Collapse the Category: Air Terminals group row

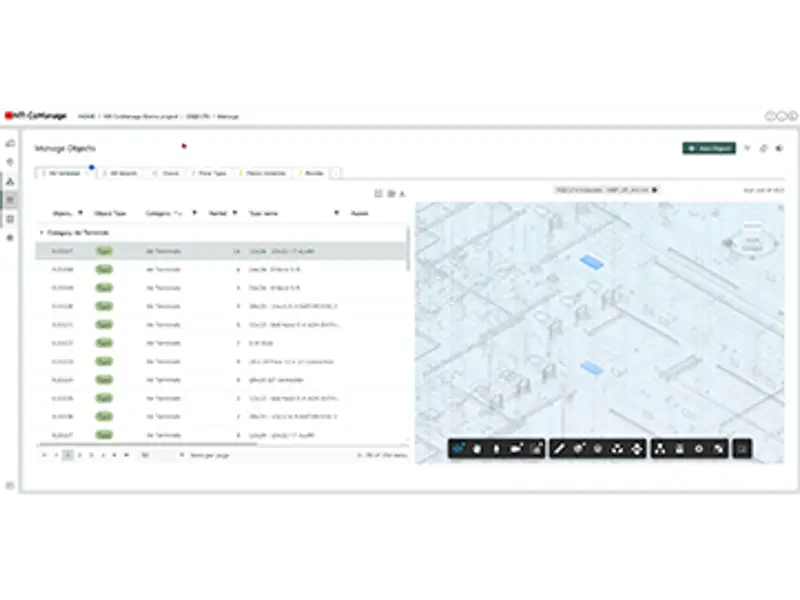tap(41, 233)
